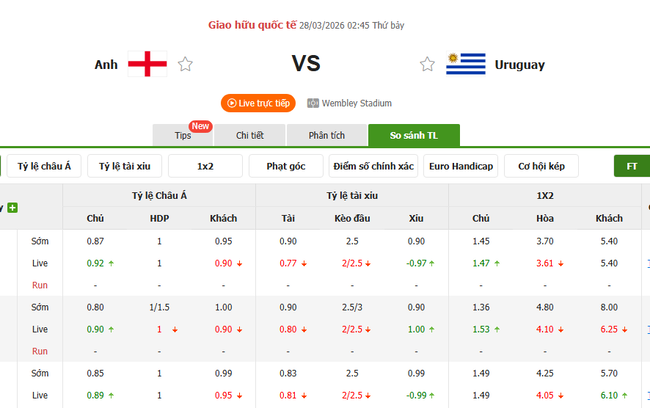650x408 pixels.
Task: Show the Tỷ lệ Châu Á odds
Action: (x=45, y=166)
